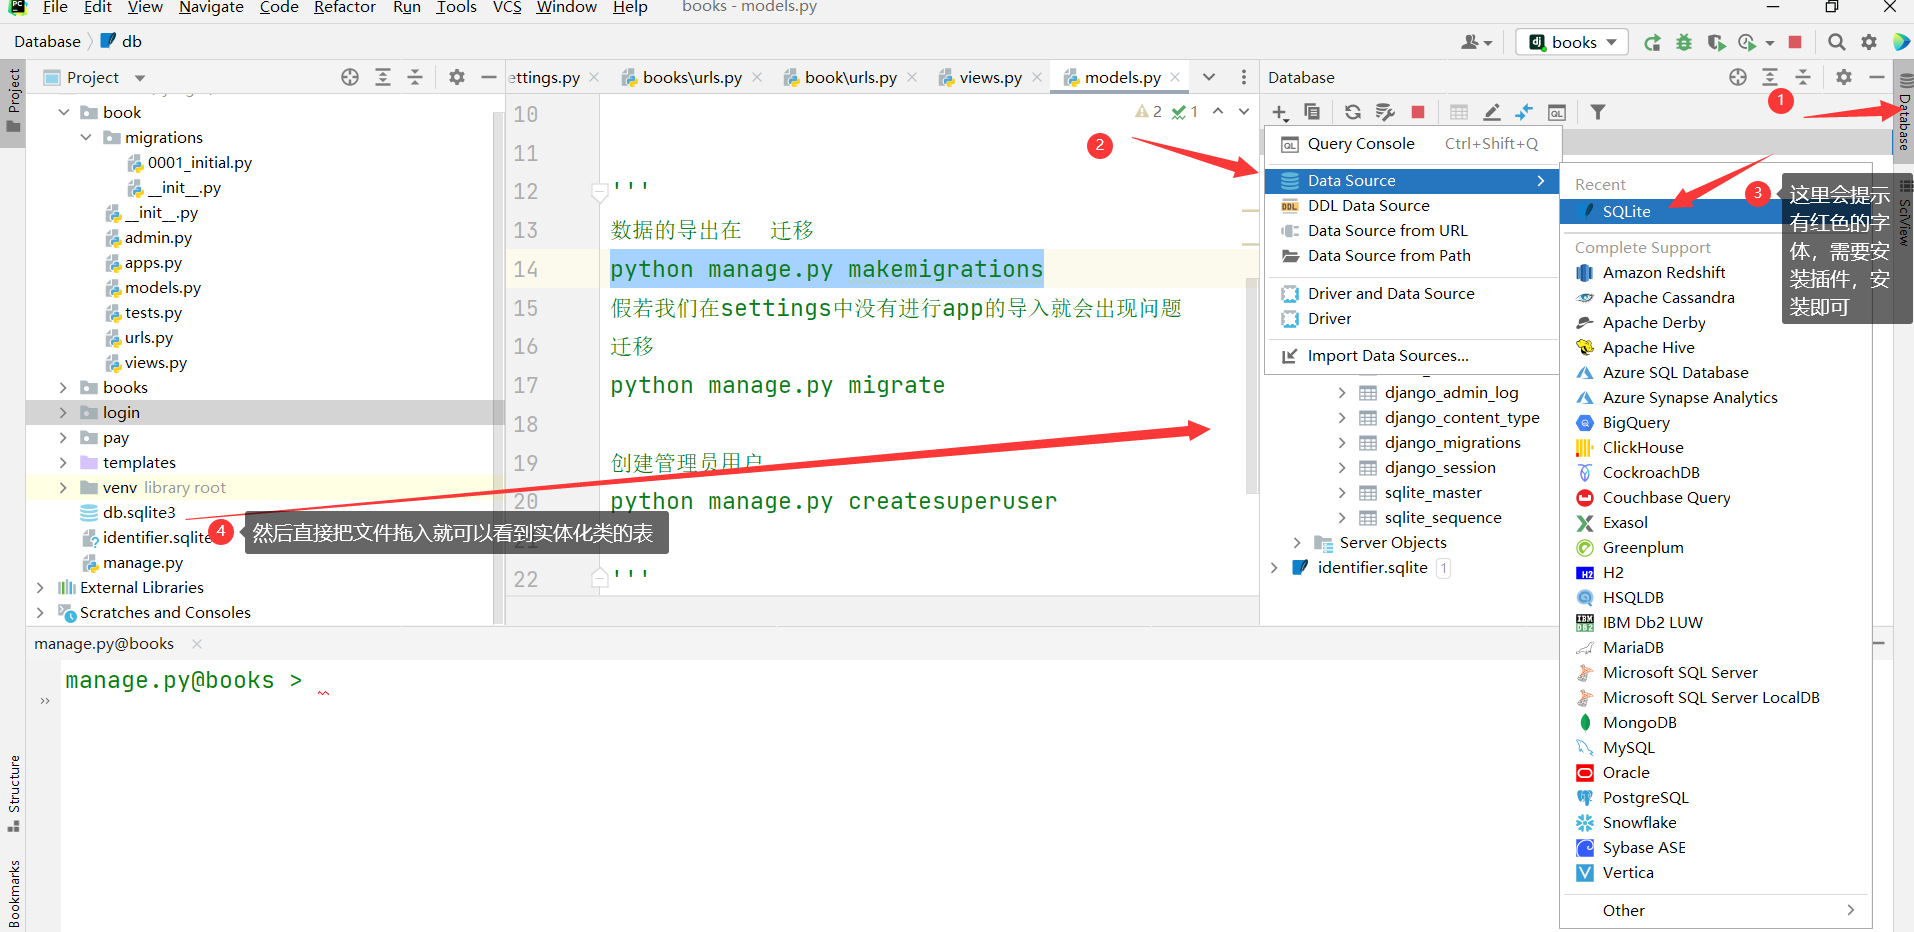Expand the django_admin_log table node
Screen dimensions: 1914x932
point(1342,393)
